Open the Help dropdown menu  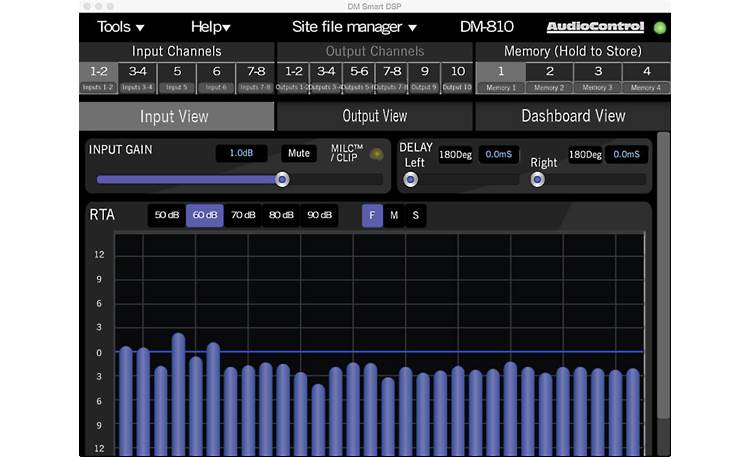point(210,27)
